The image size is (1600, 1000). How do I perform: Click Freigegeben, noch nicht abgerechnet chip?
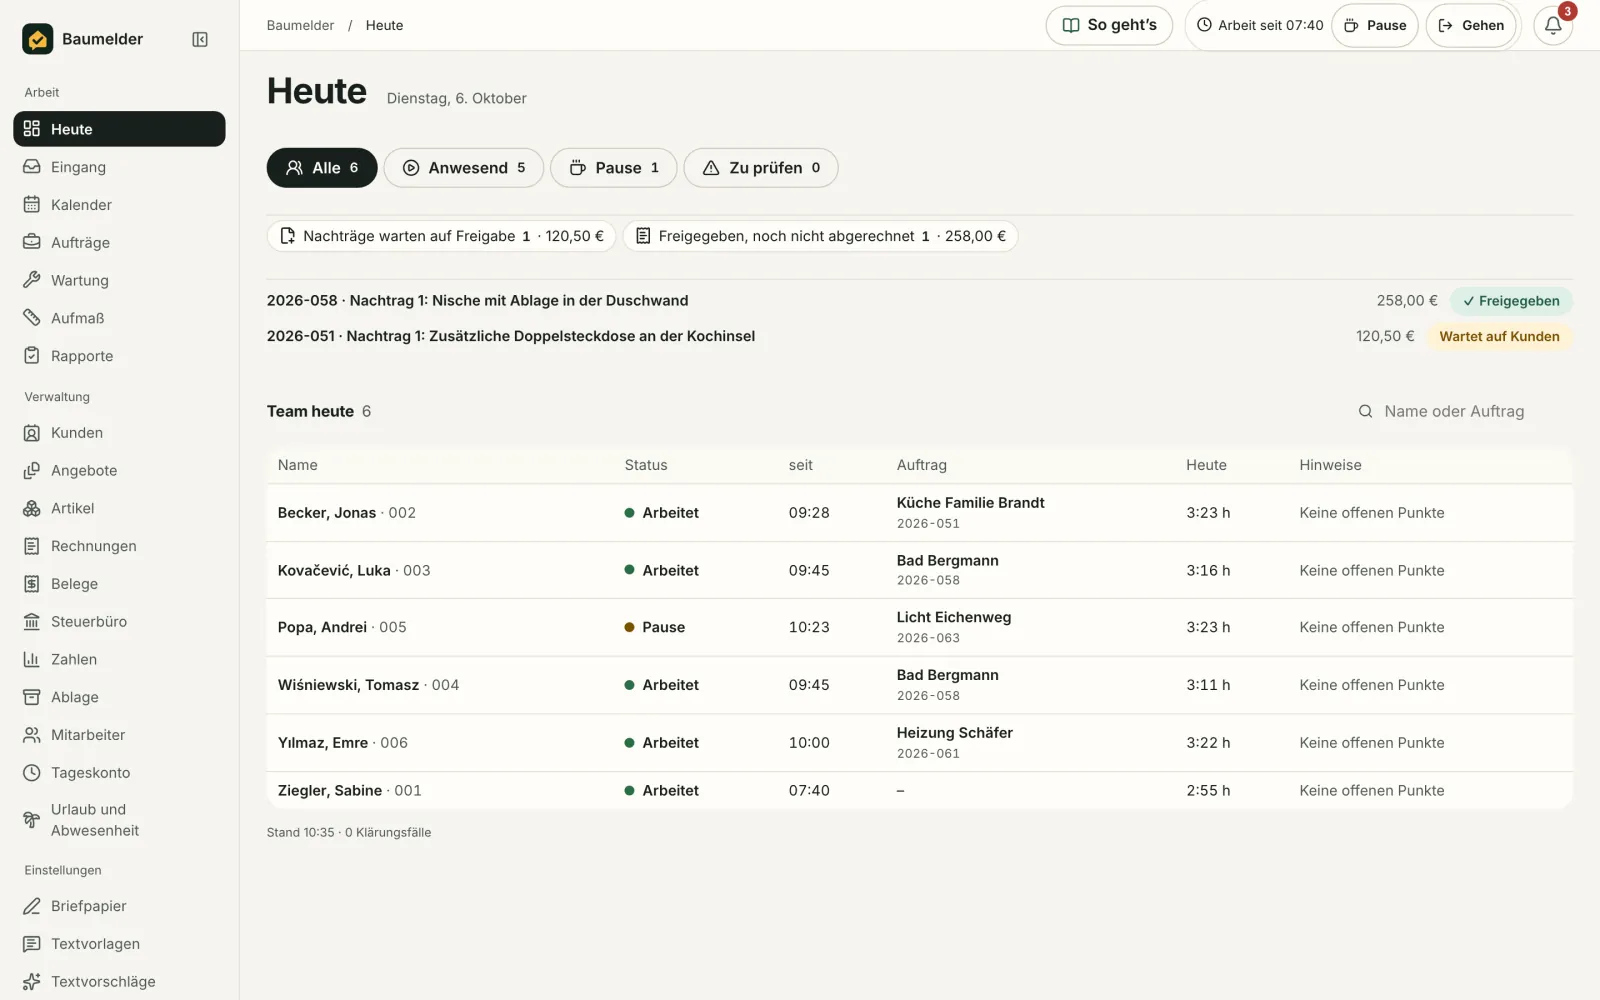(820, 236)
